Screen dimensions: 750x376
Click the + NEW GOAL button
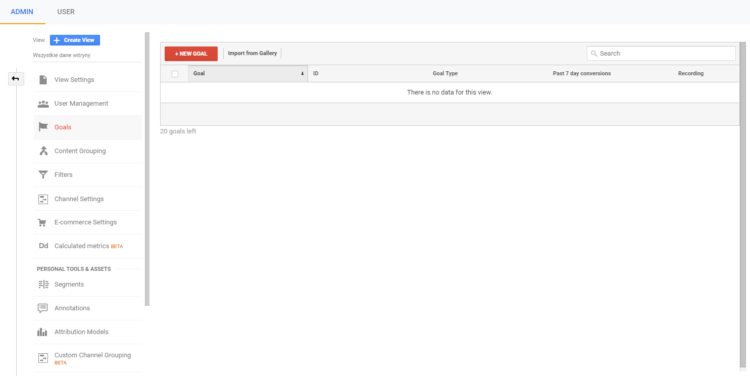coord(191,54)
